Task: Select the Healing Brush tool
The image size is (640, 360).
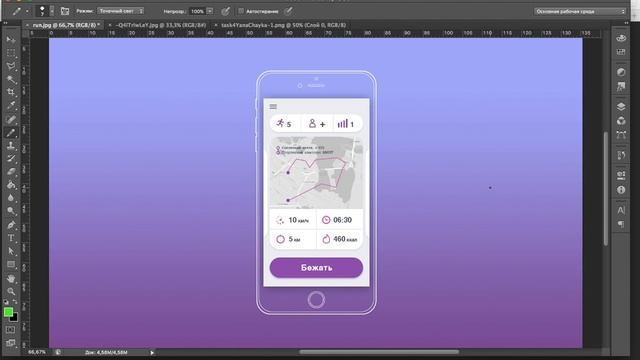Action: pos(11,119)
